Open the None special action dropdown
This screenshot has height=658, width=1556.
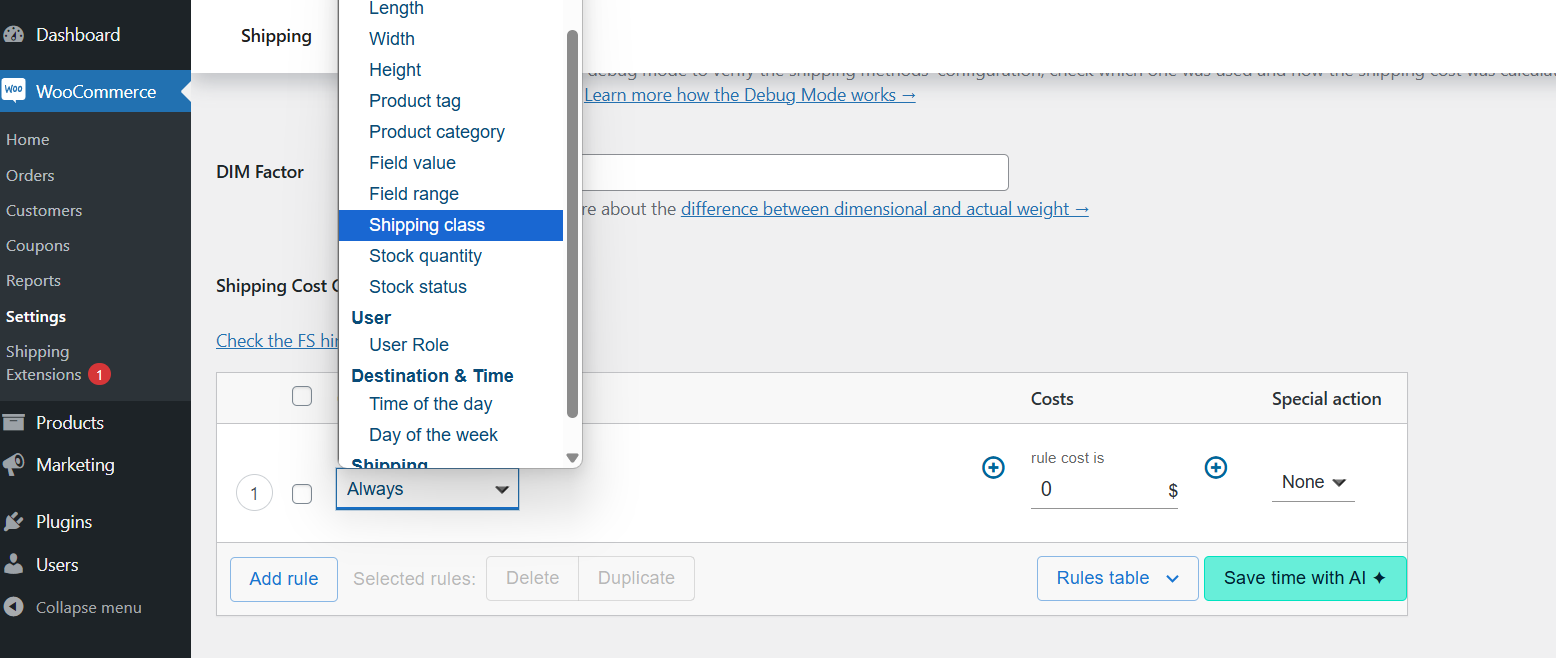[1313, 481]
